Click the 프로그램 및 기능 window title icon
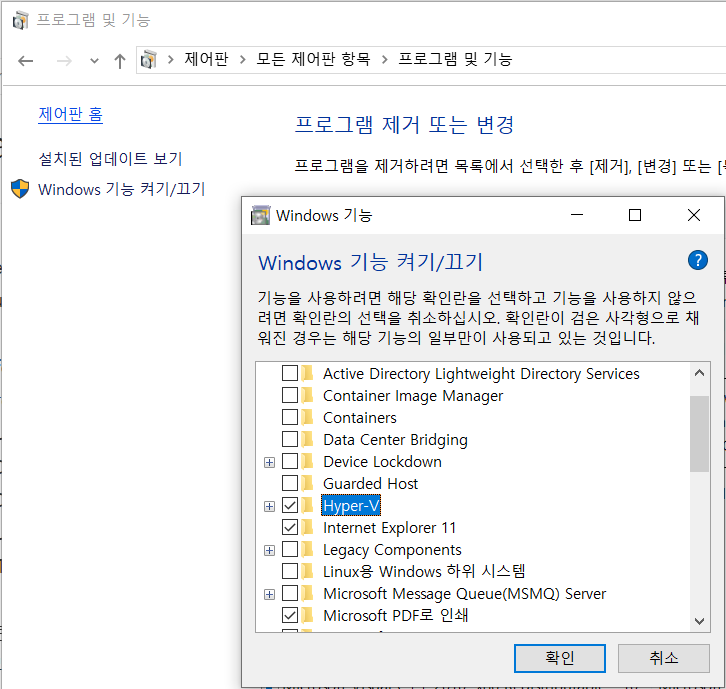726x689 pixels. click(x=20, y=20)
